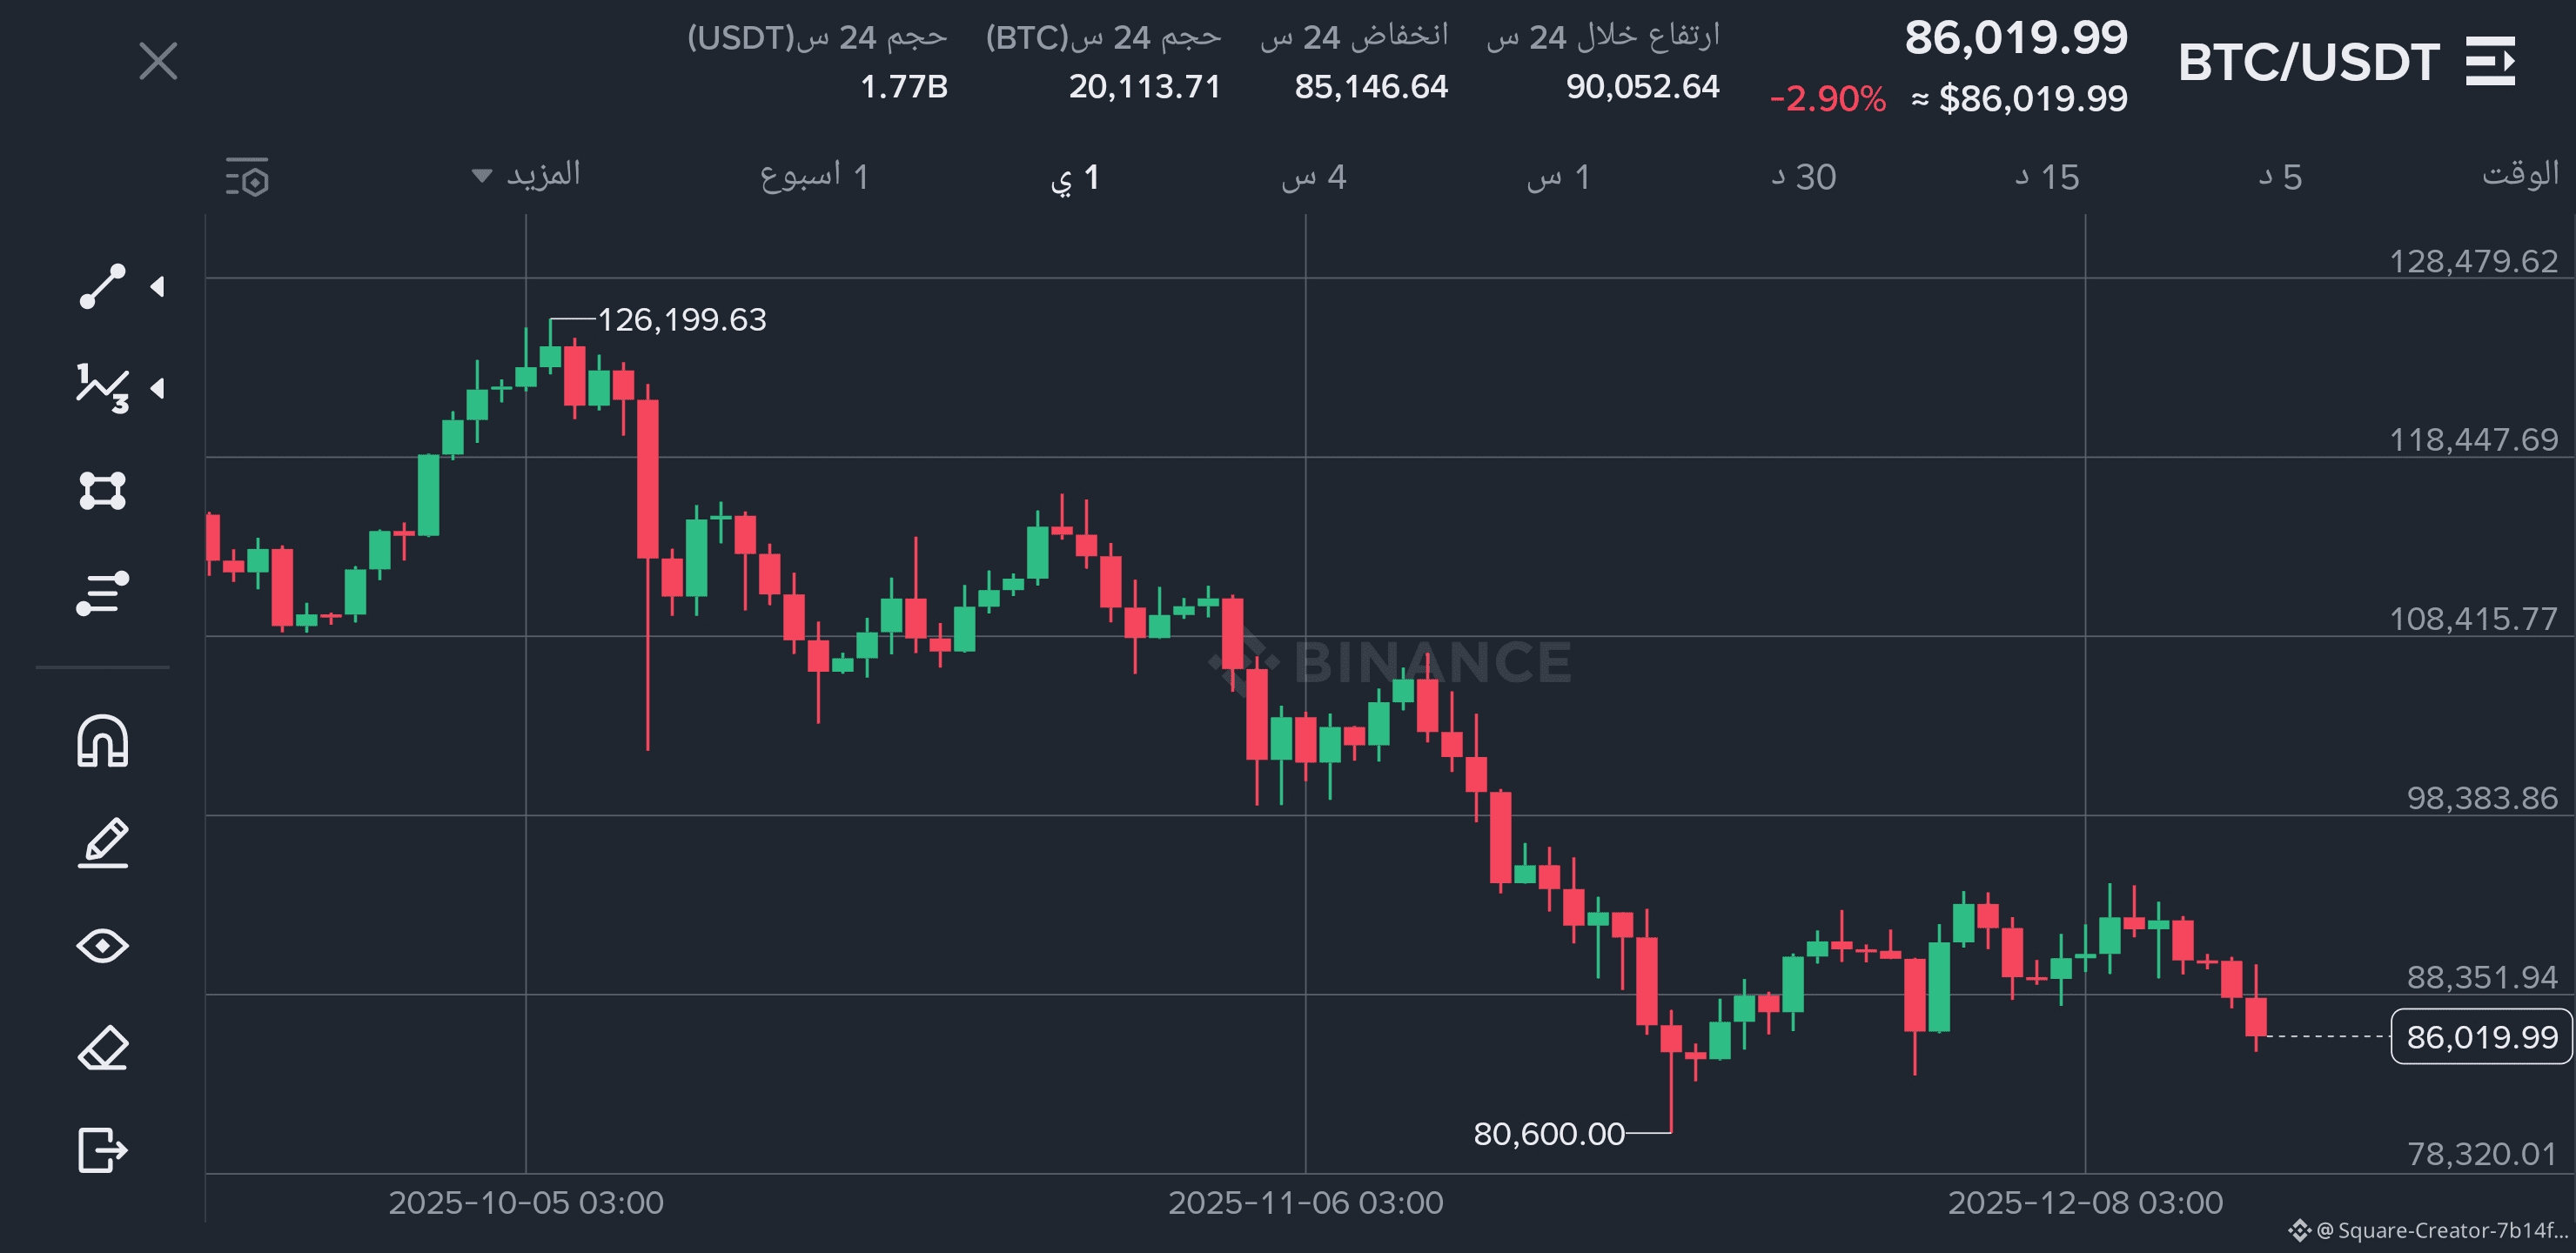
Task: Select the rectangle shape drawing tool
Action: 102,491
